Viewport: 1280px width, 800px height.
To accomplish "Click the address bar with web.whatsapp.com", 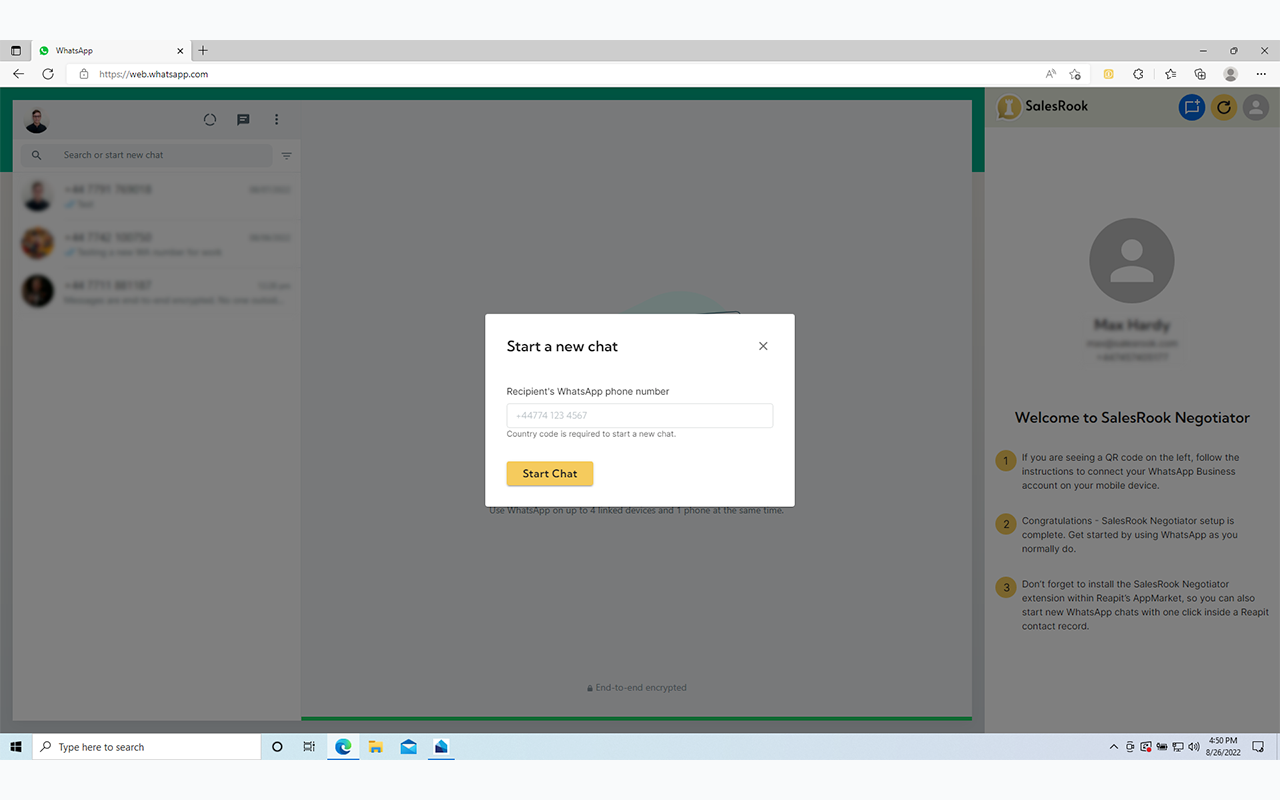I will tap(560, 74).
